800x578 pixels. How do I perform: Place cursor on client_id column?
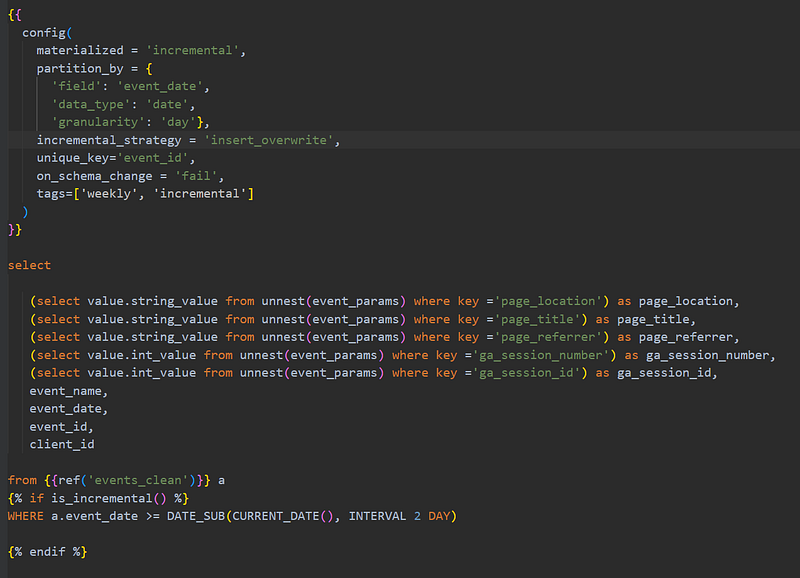click(62, 444)
